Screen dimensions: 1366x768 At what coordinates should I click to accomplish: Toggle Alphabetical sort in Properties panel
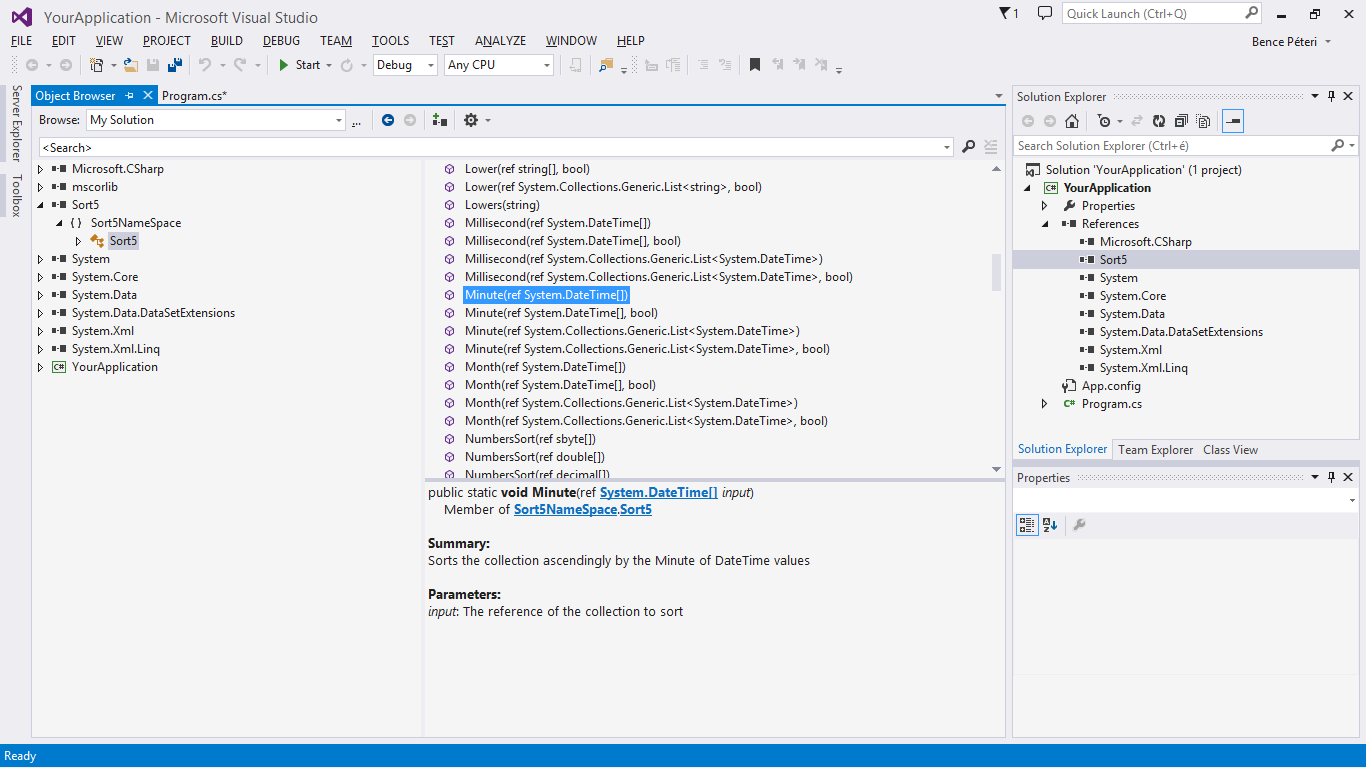click(x=1050, y=525)
